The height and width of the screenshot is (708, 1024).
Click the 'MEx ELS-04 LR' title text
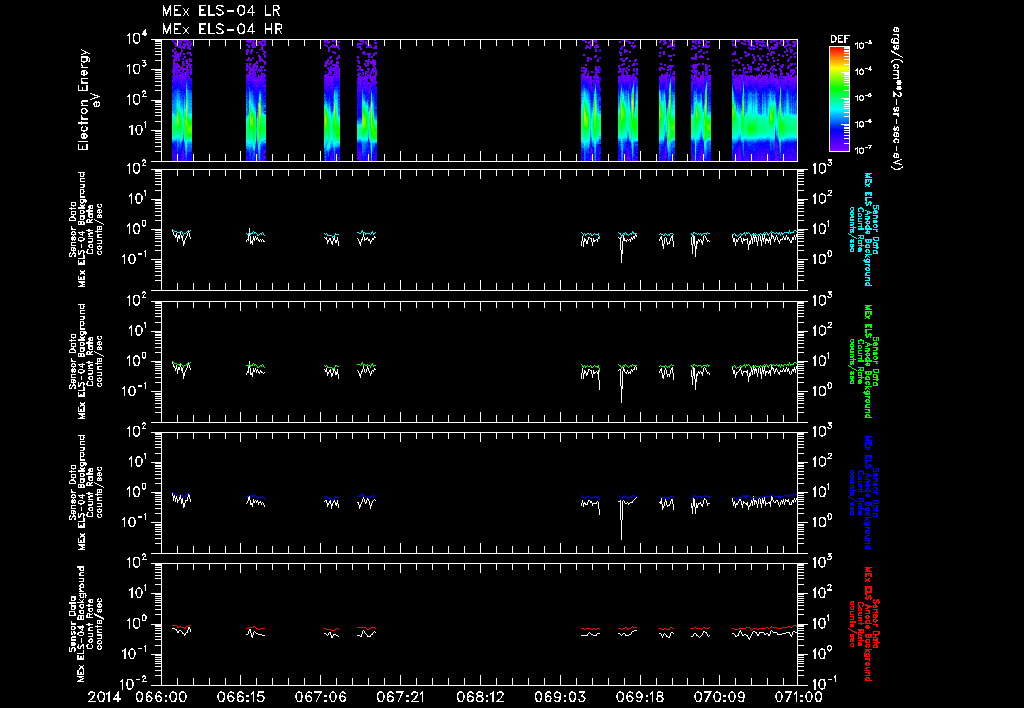pos(221,11)
